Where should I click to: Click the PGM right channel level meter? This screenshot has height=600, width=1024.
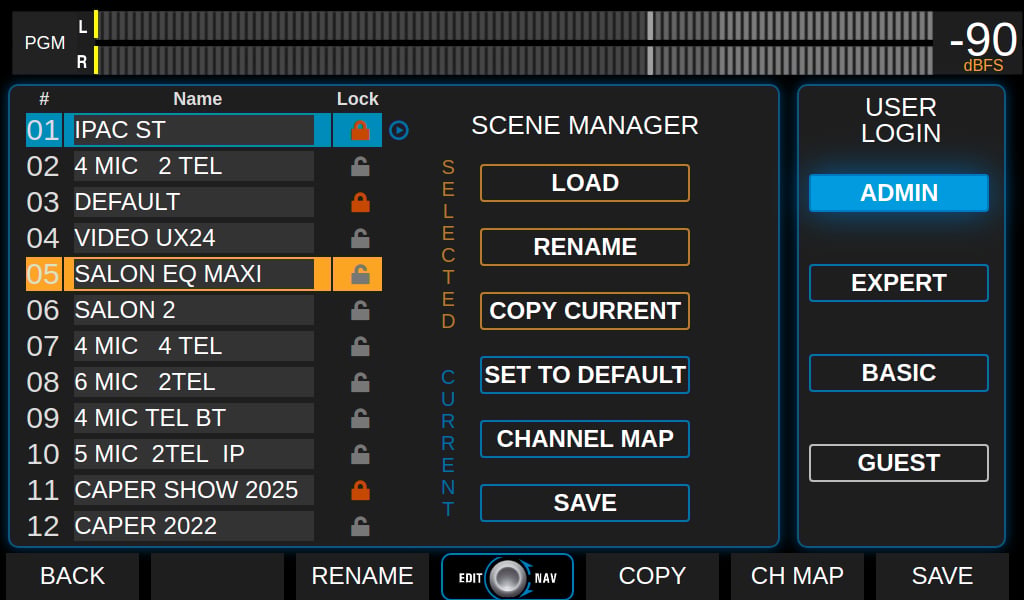tap(513, 60)
